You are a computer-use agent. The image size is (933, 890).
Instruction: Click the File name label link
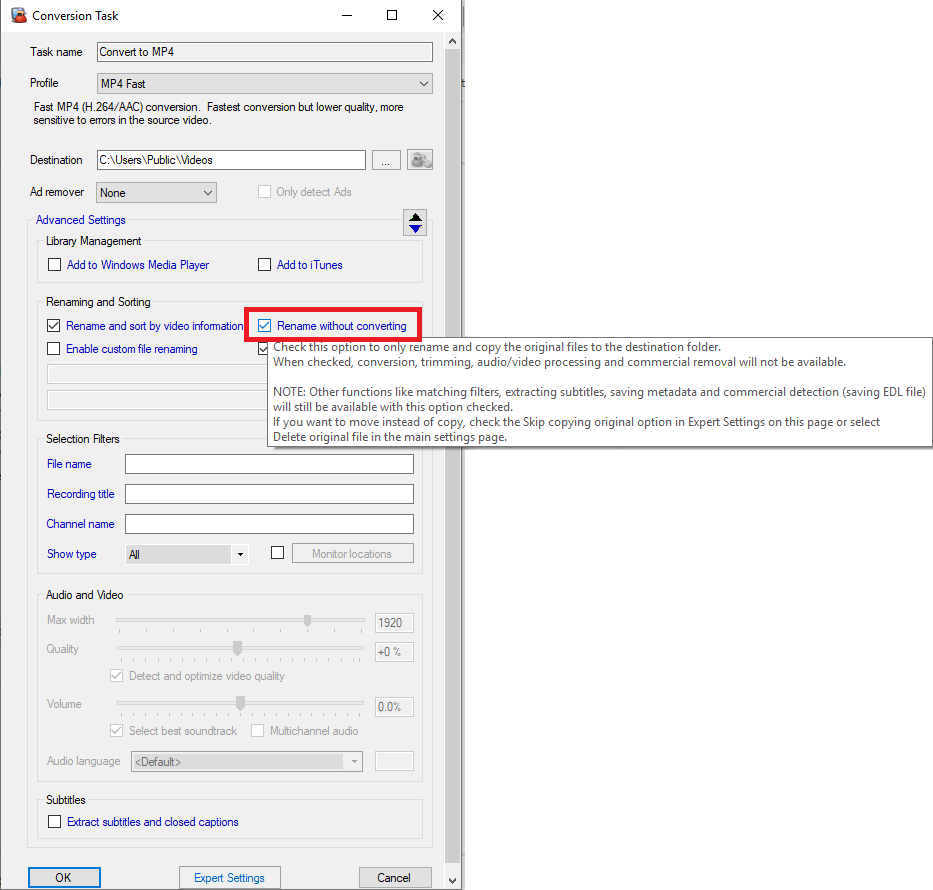pyautogui.click(x=69, y=464)
